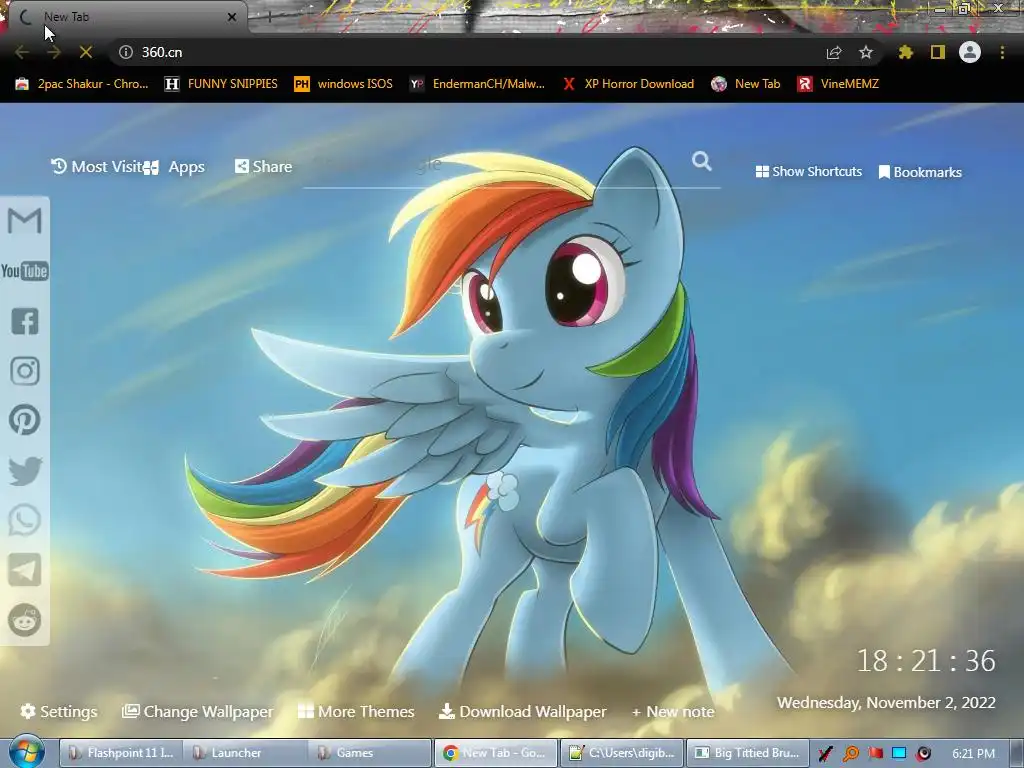Viewport: 1024px width, 768px height.
Task: Open Twitter sidebar shortcut
Action: coord(25,471)
